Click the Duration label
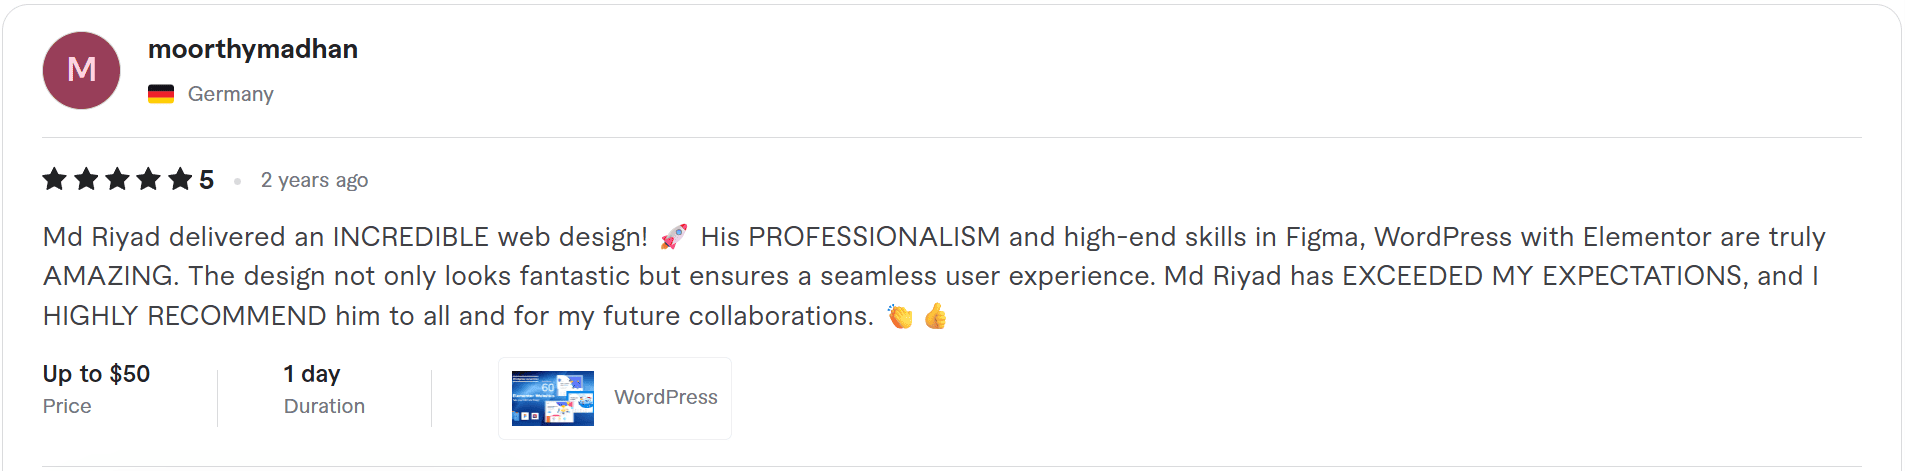Image resolution: width=1905 pixels, height=471 pixels. 324,406
